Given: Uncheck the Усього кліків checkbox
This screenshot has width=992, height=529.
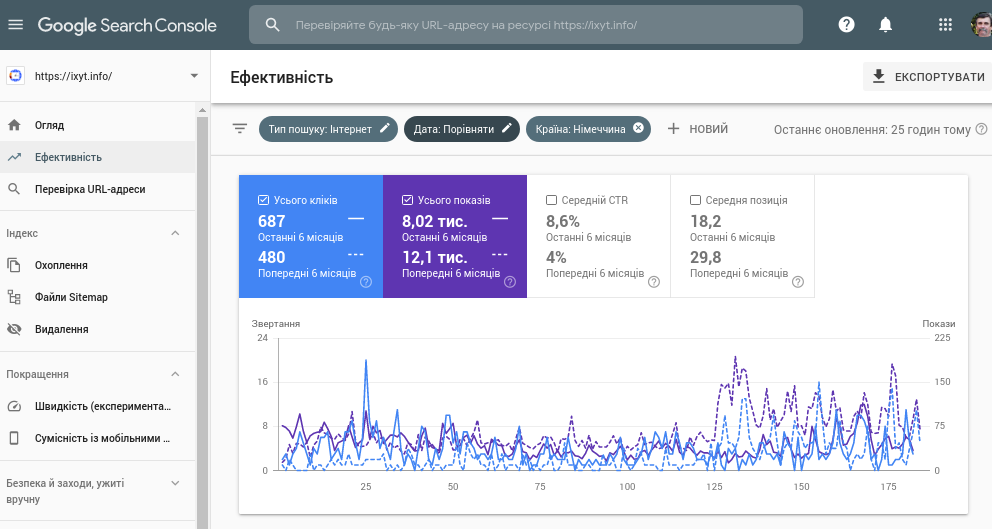Looking at the screenshot, I should click(x=263, y=200).
